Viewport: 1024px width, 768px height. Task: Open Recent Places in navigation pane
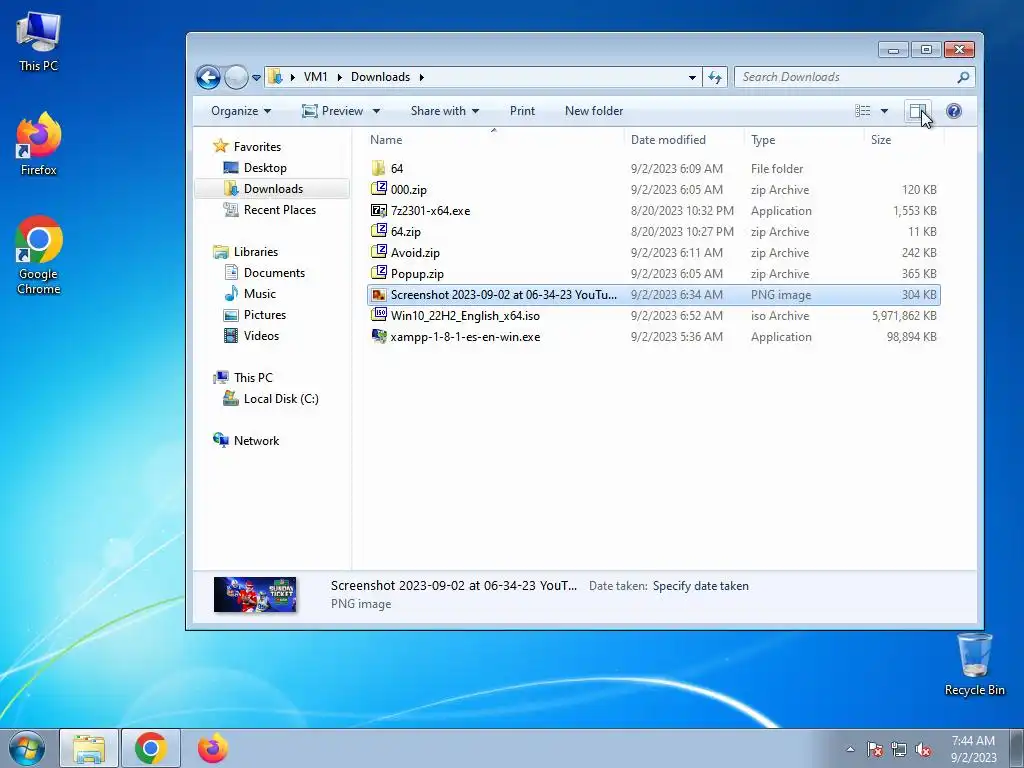pyautogui.click(x=280, y=210)
